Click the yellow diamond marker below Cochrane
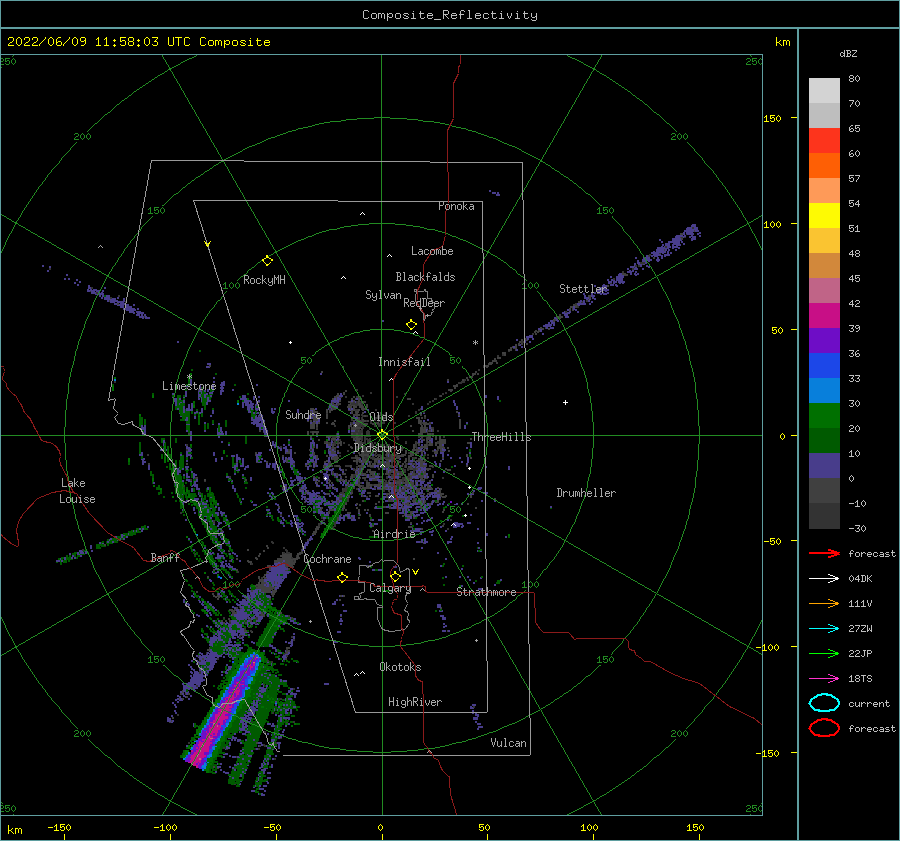This screenshot has height=841, width=900. pyautogui.click(x=342, y=577)
